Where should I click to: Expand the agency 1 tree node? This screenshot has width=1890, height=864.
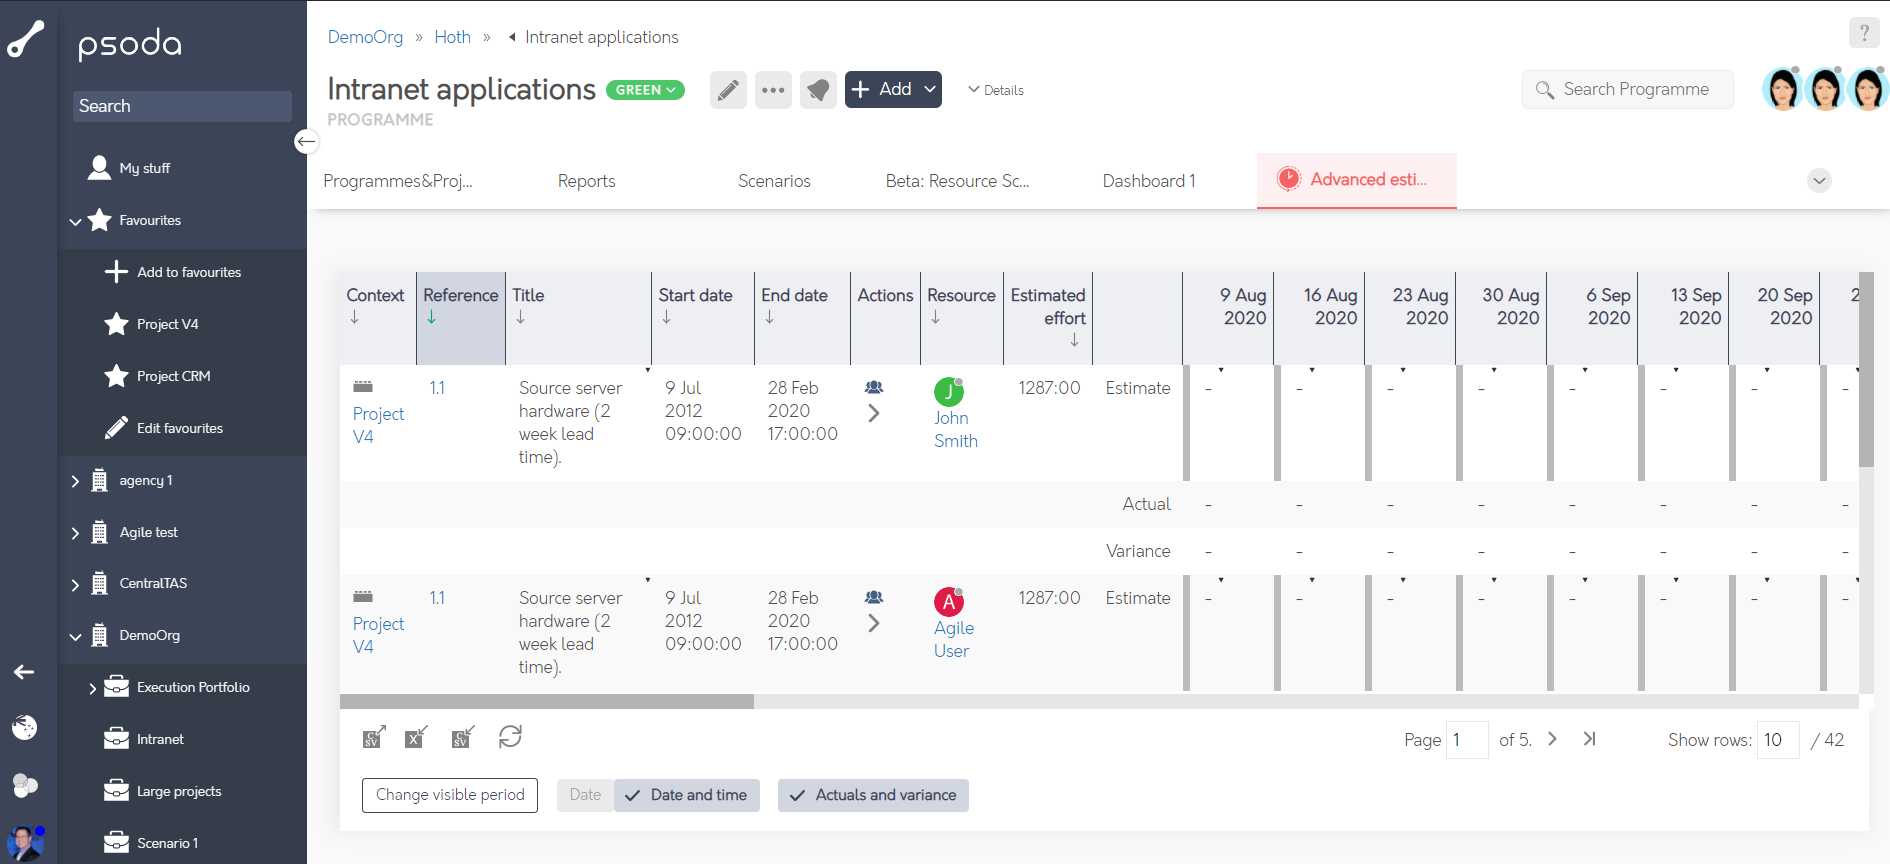coord(75,481)
